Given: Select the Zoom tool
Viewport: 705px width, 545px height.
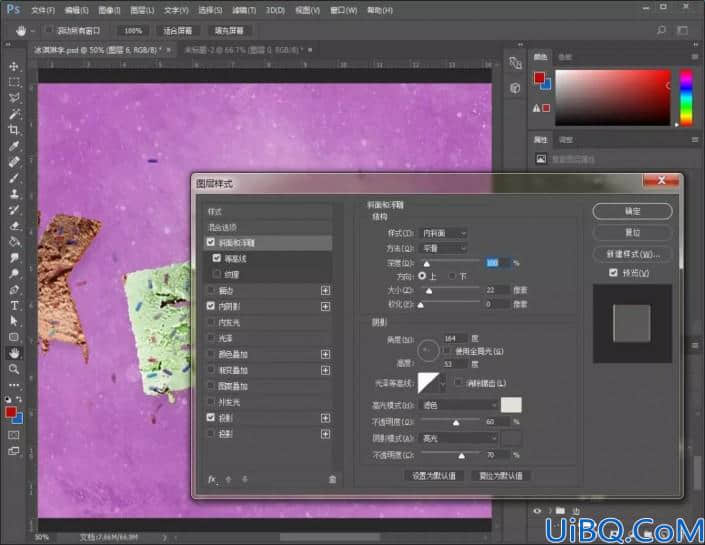Looking at the screenshot, I should coord(14,369).
